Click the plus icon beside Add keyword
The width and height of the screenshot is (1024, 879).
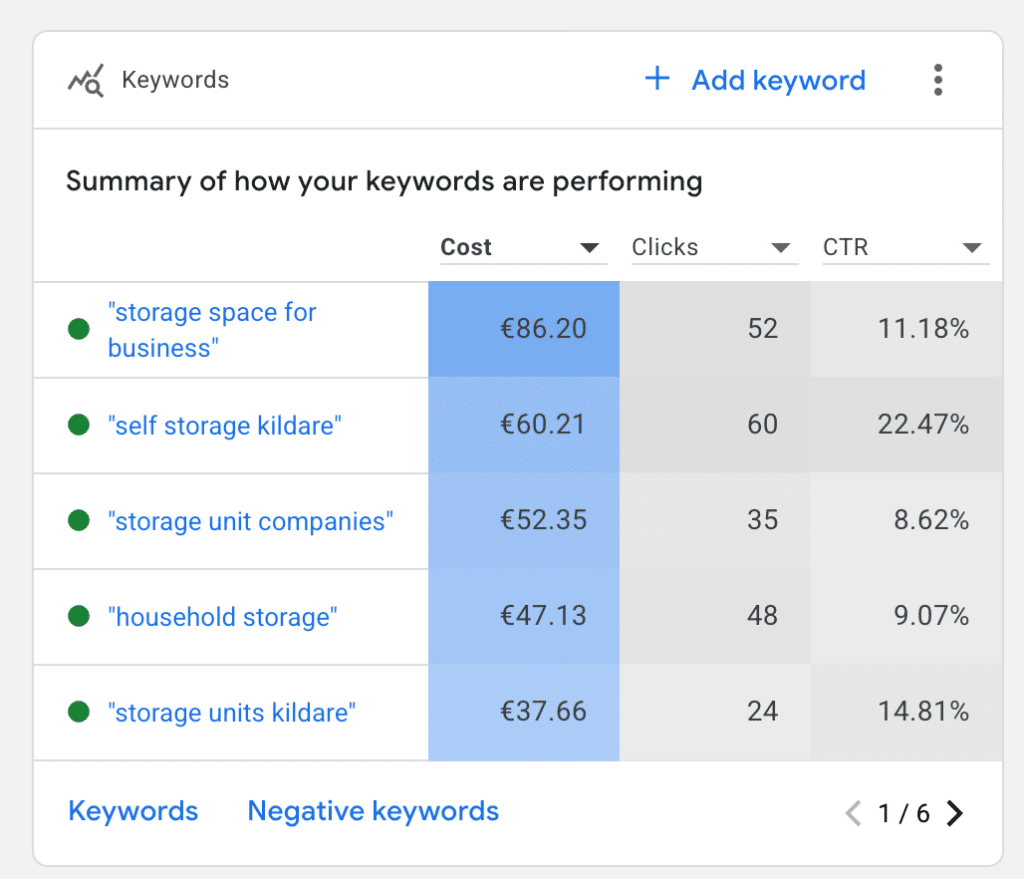(657, 78)
